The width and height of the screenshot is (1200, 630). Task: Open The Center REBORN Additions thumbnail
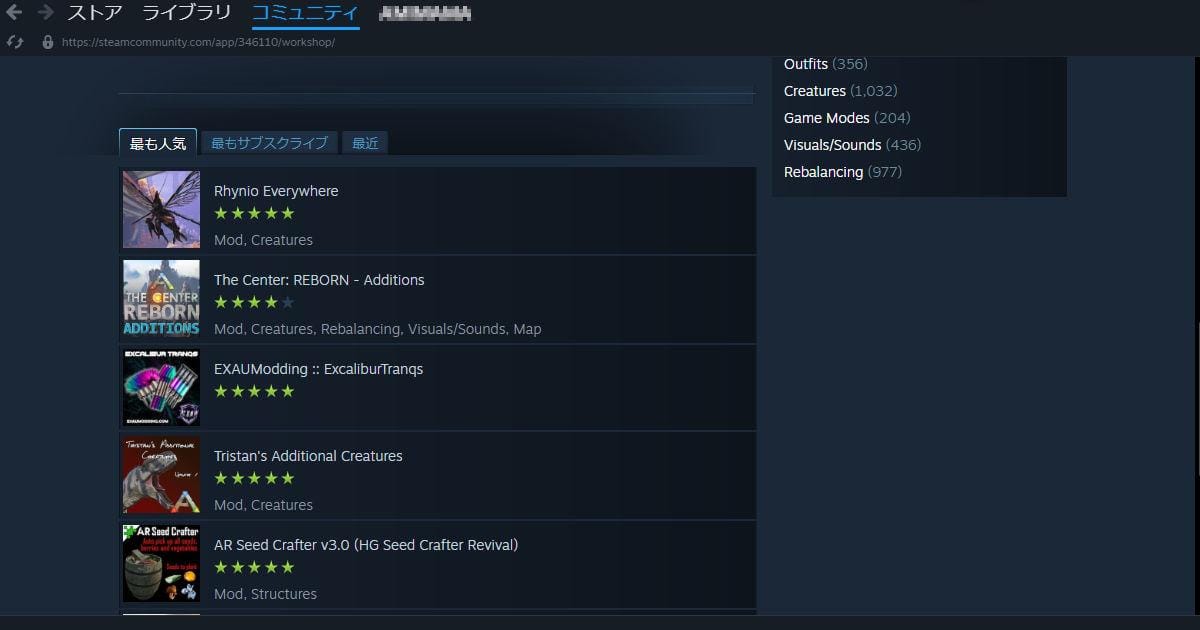[161, 298]
